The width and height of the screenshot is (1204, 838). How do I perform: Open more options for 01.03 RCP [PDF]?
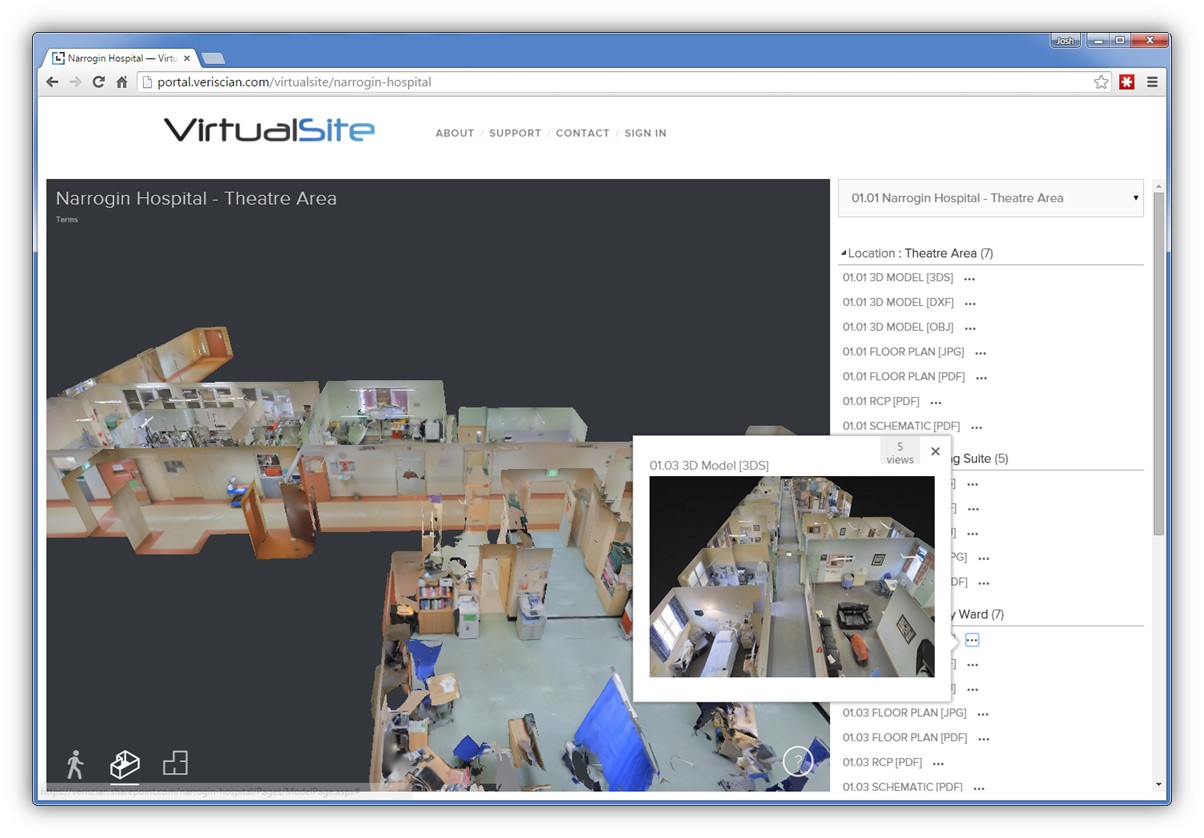938,763
